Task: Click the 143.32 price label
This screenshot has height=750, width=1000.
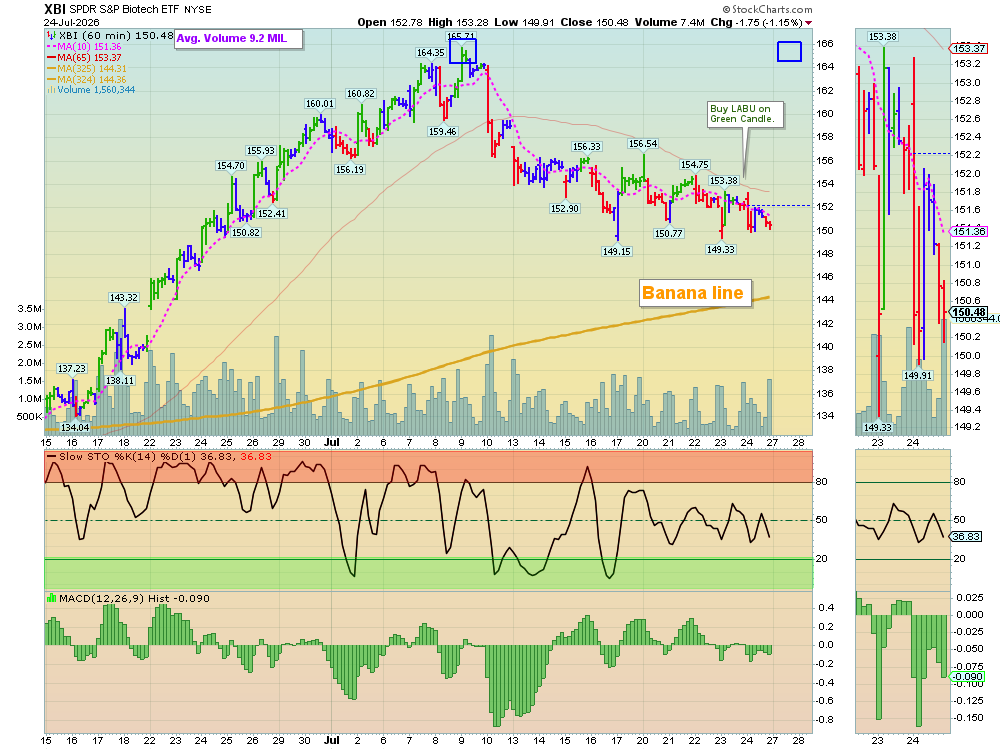Action: (124, 297)
